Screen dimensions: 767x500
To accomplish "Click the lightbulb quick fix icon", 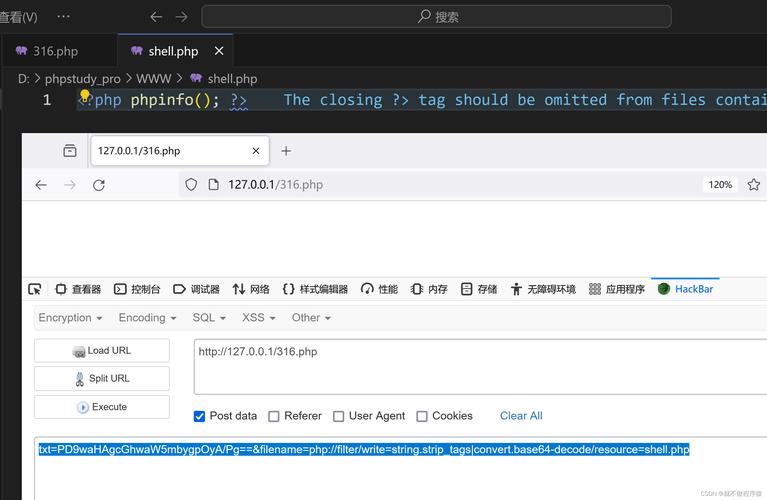I will click(85, 95).
